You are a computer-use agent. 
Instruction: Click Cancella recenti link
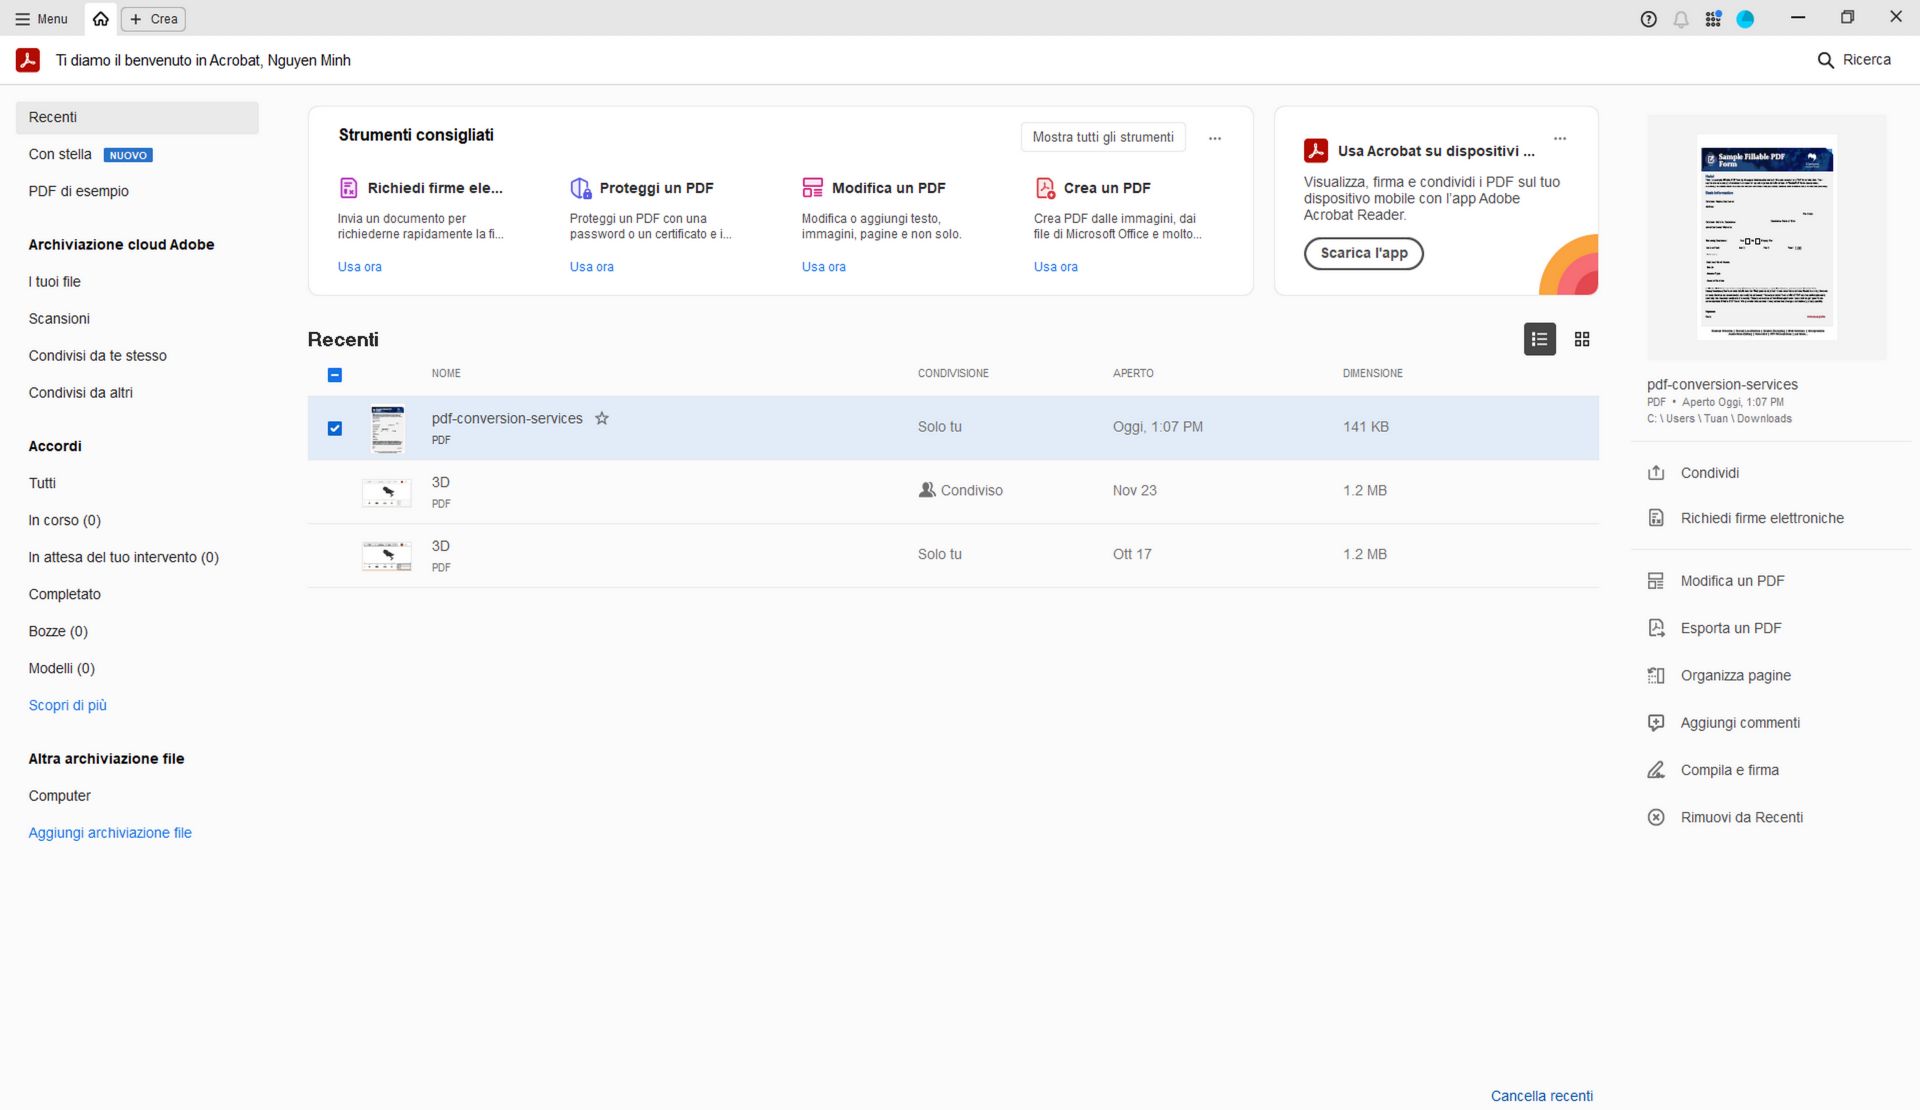coord(1541,1096)
